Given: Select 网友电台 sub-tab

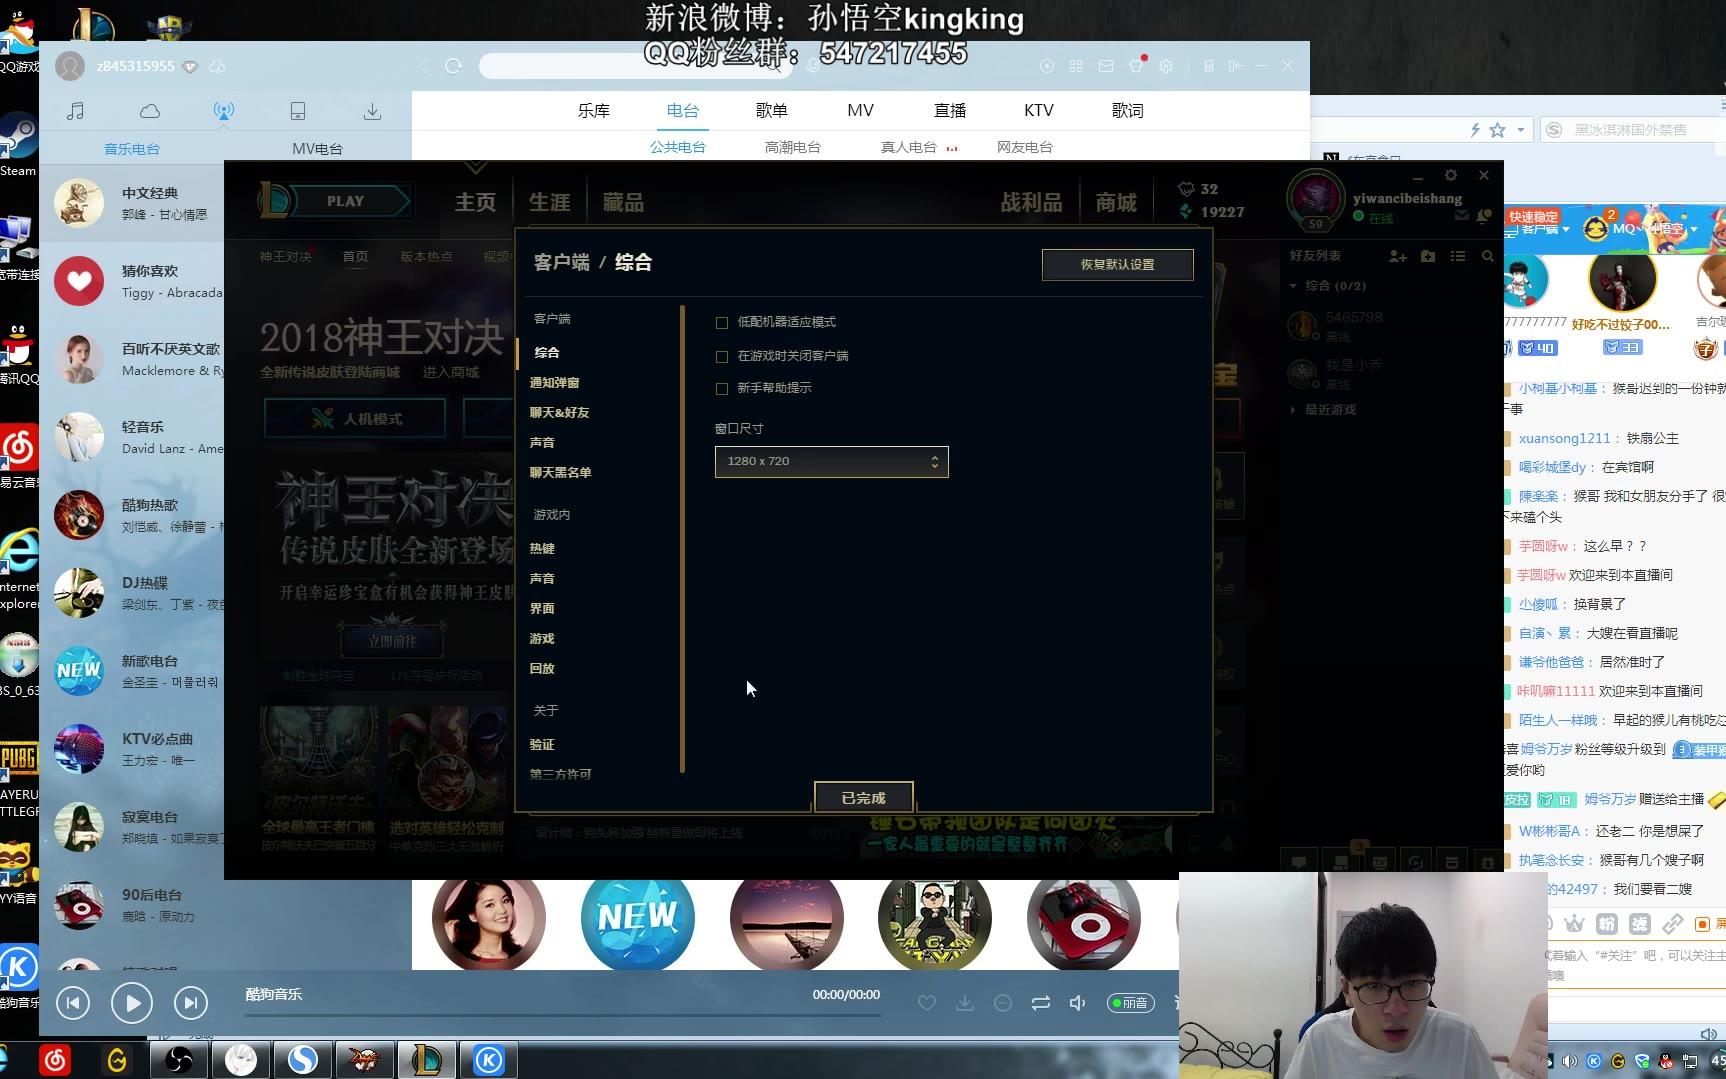Looking at the screenshot, I should (x=1025, y=147).
